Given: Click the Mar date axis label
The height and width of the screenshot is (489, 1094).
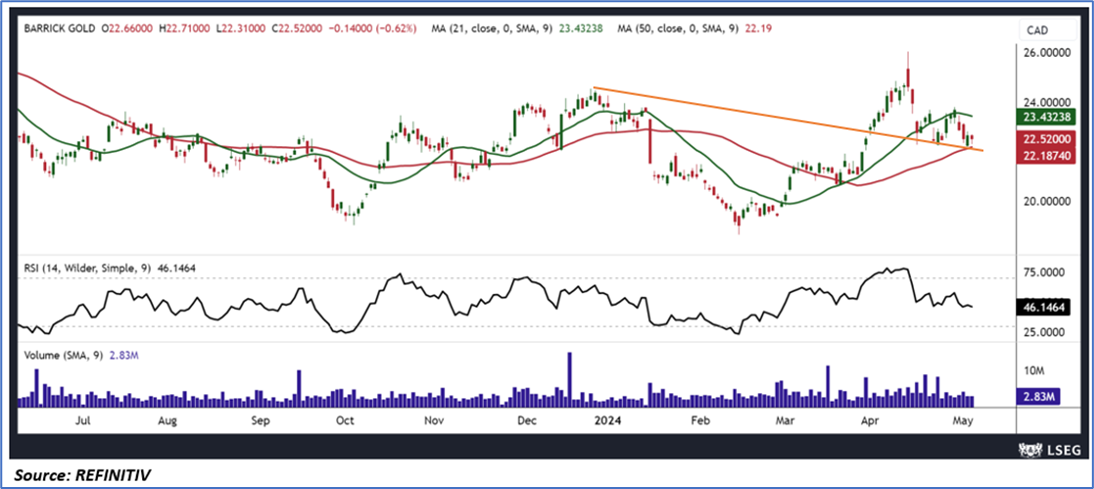Looking at the screenshot, I should pyautogui.click(x=786, y=421).
